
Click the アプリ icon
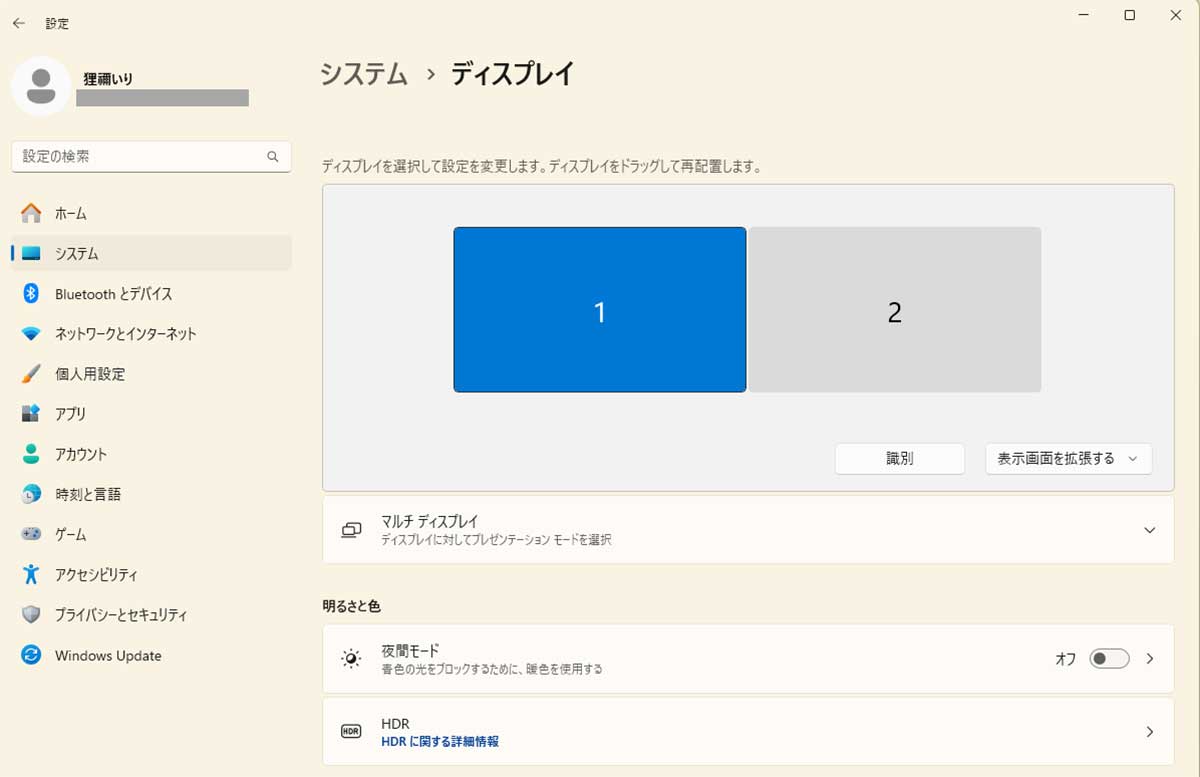[32, 414]
